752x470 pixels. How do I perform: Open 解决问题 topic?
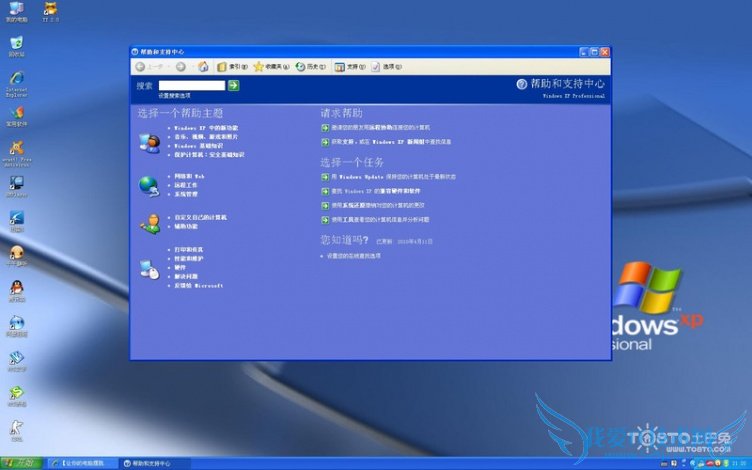point(186,277)
